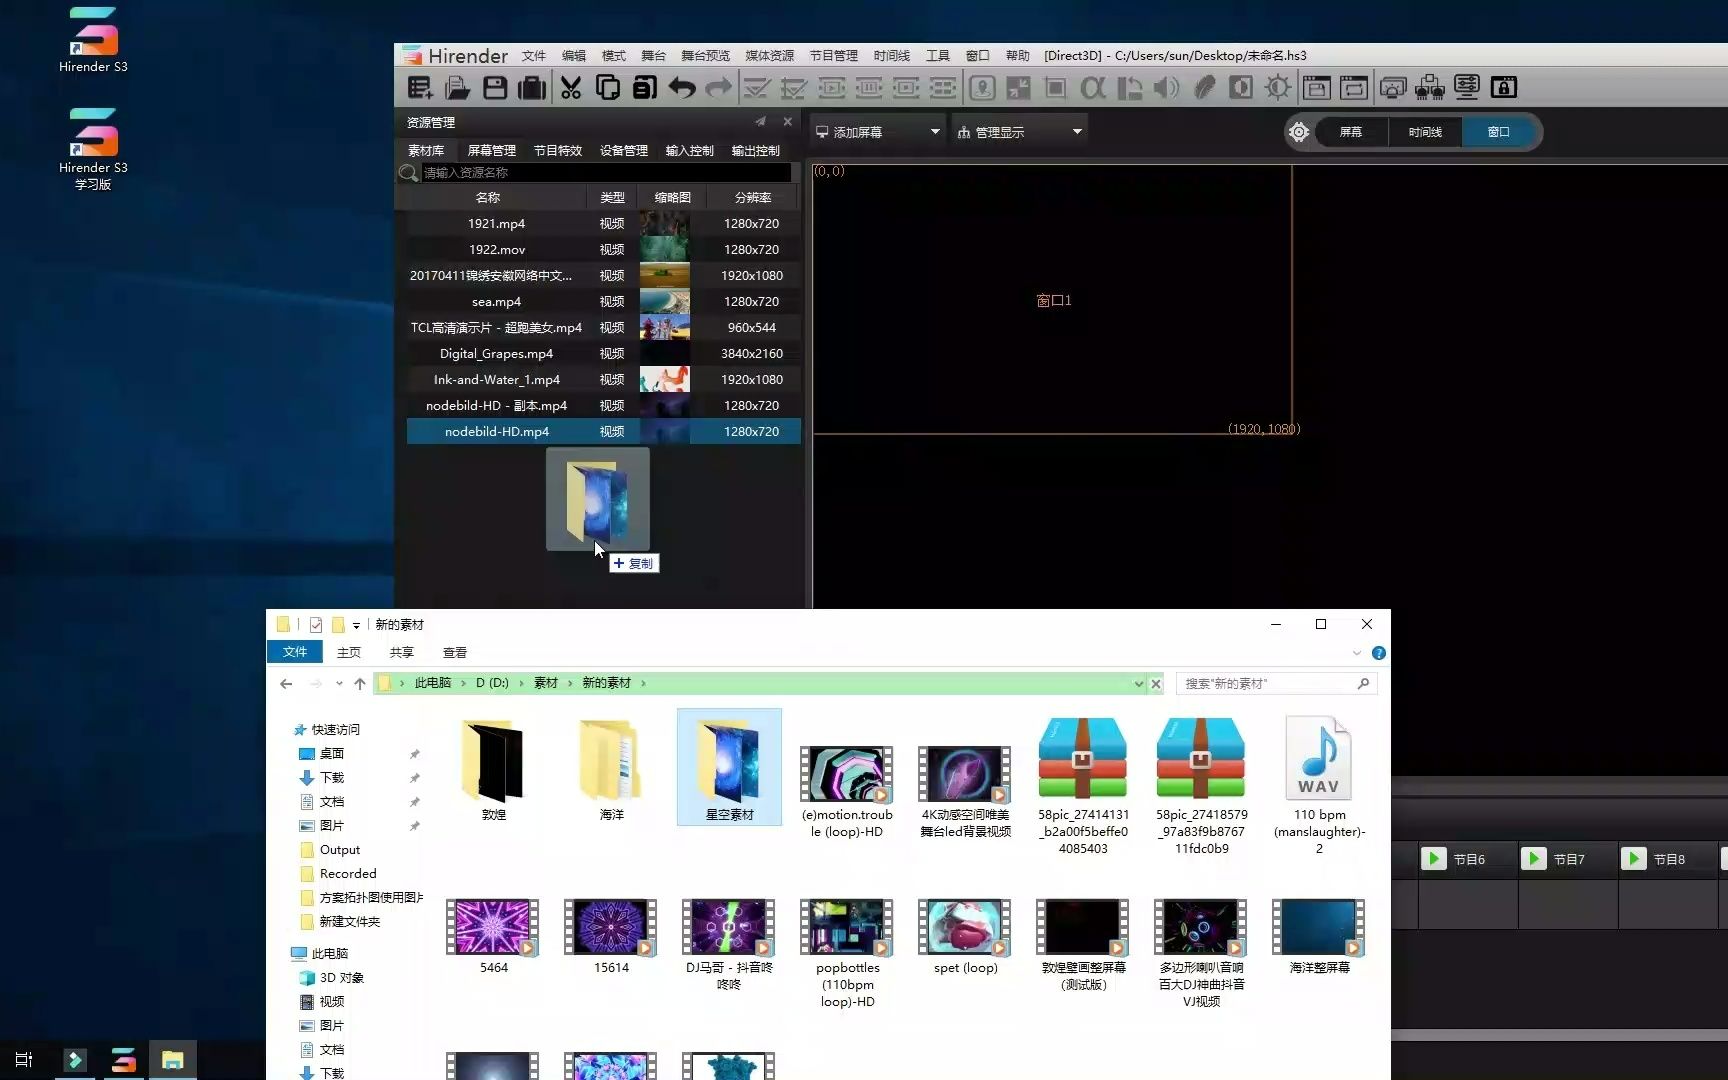Viewport: 1728px width, 1080px height.
Task: Click the briefcase package icon in Hirender toolbar
Action: 532,88
